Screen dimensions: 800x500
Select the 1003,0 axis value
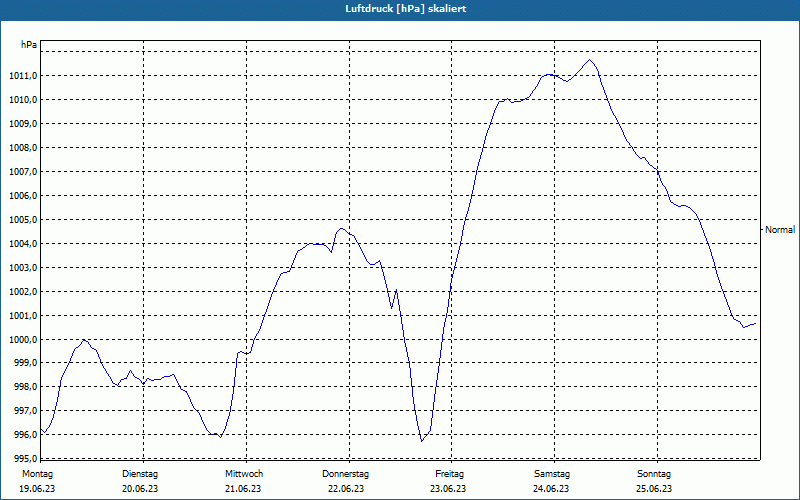click(23, 268)
